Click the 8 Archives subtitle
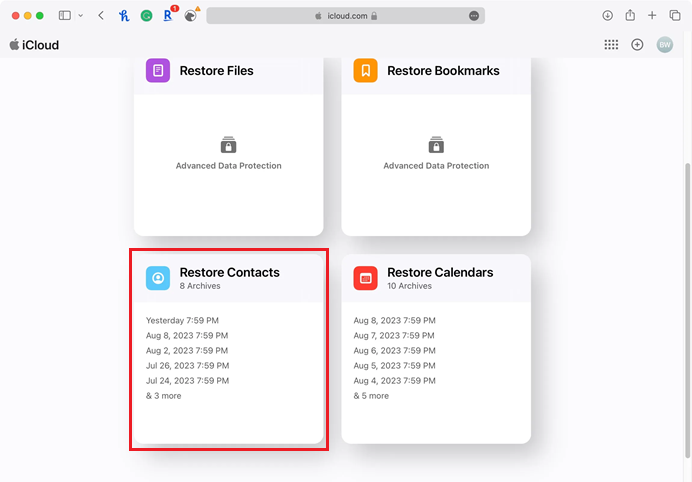 click(x=200, y=286)
